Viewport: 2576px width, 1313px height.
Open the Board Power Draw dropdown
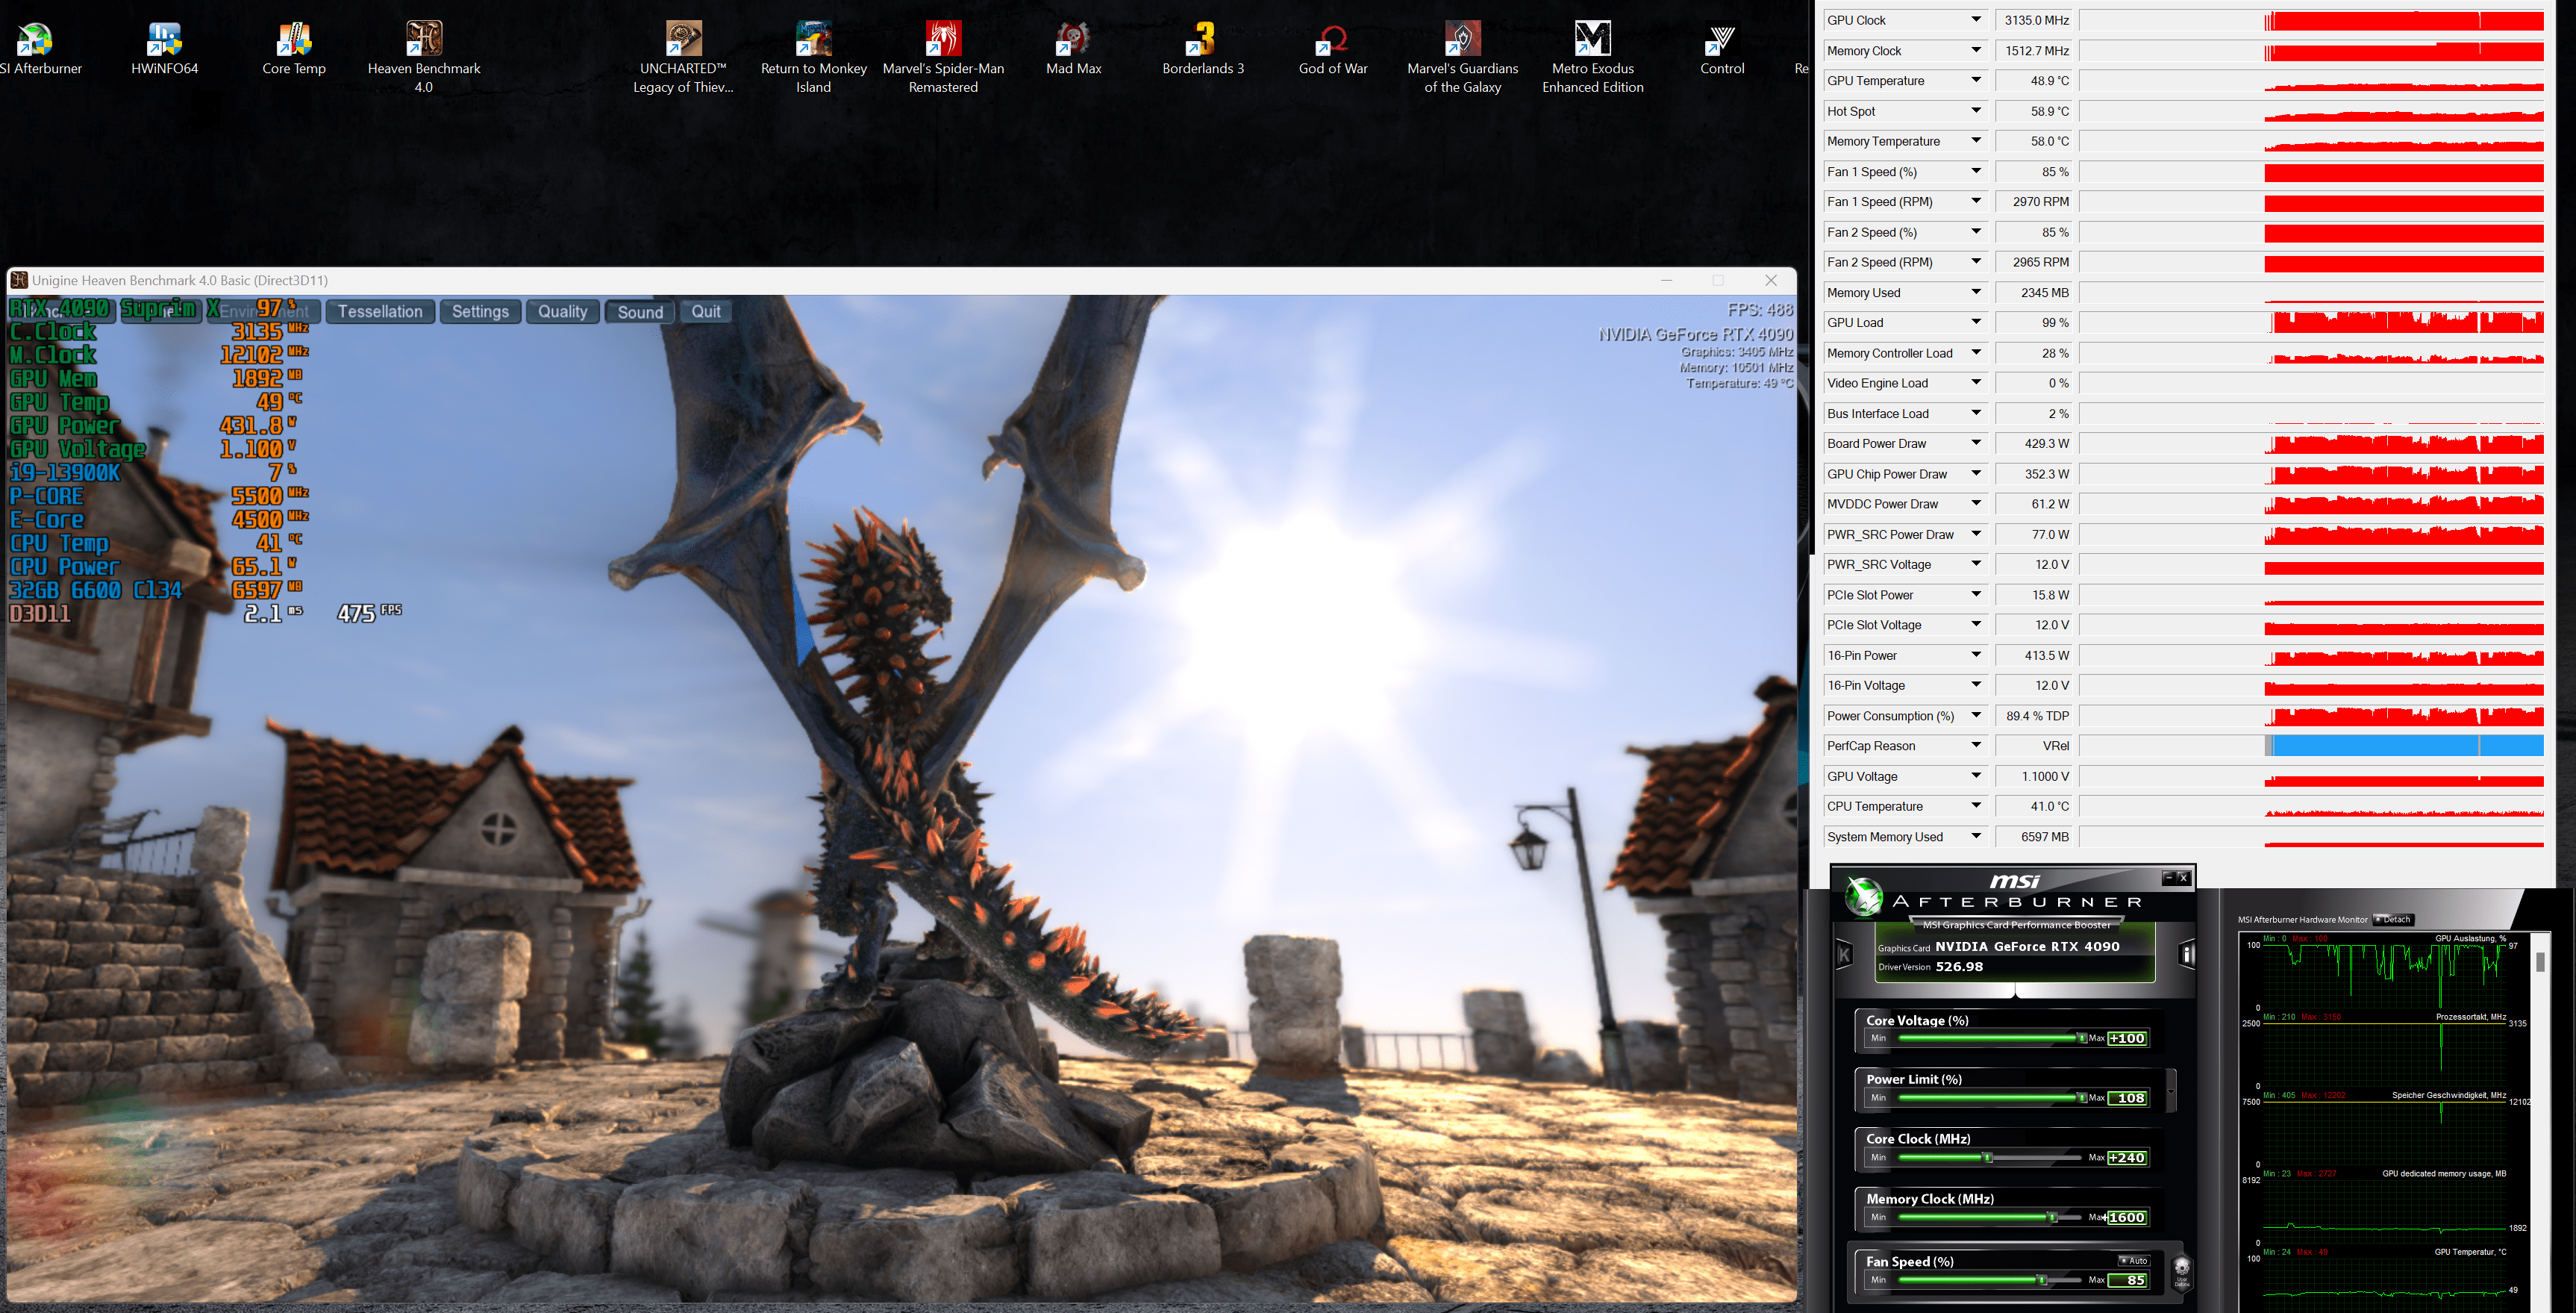1976,443
